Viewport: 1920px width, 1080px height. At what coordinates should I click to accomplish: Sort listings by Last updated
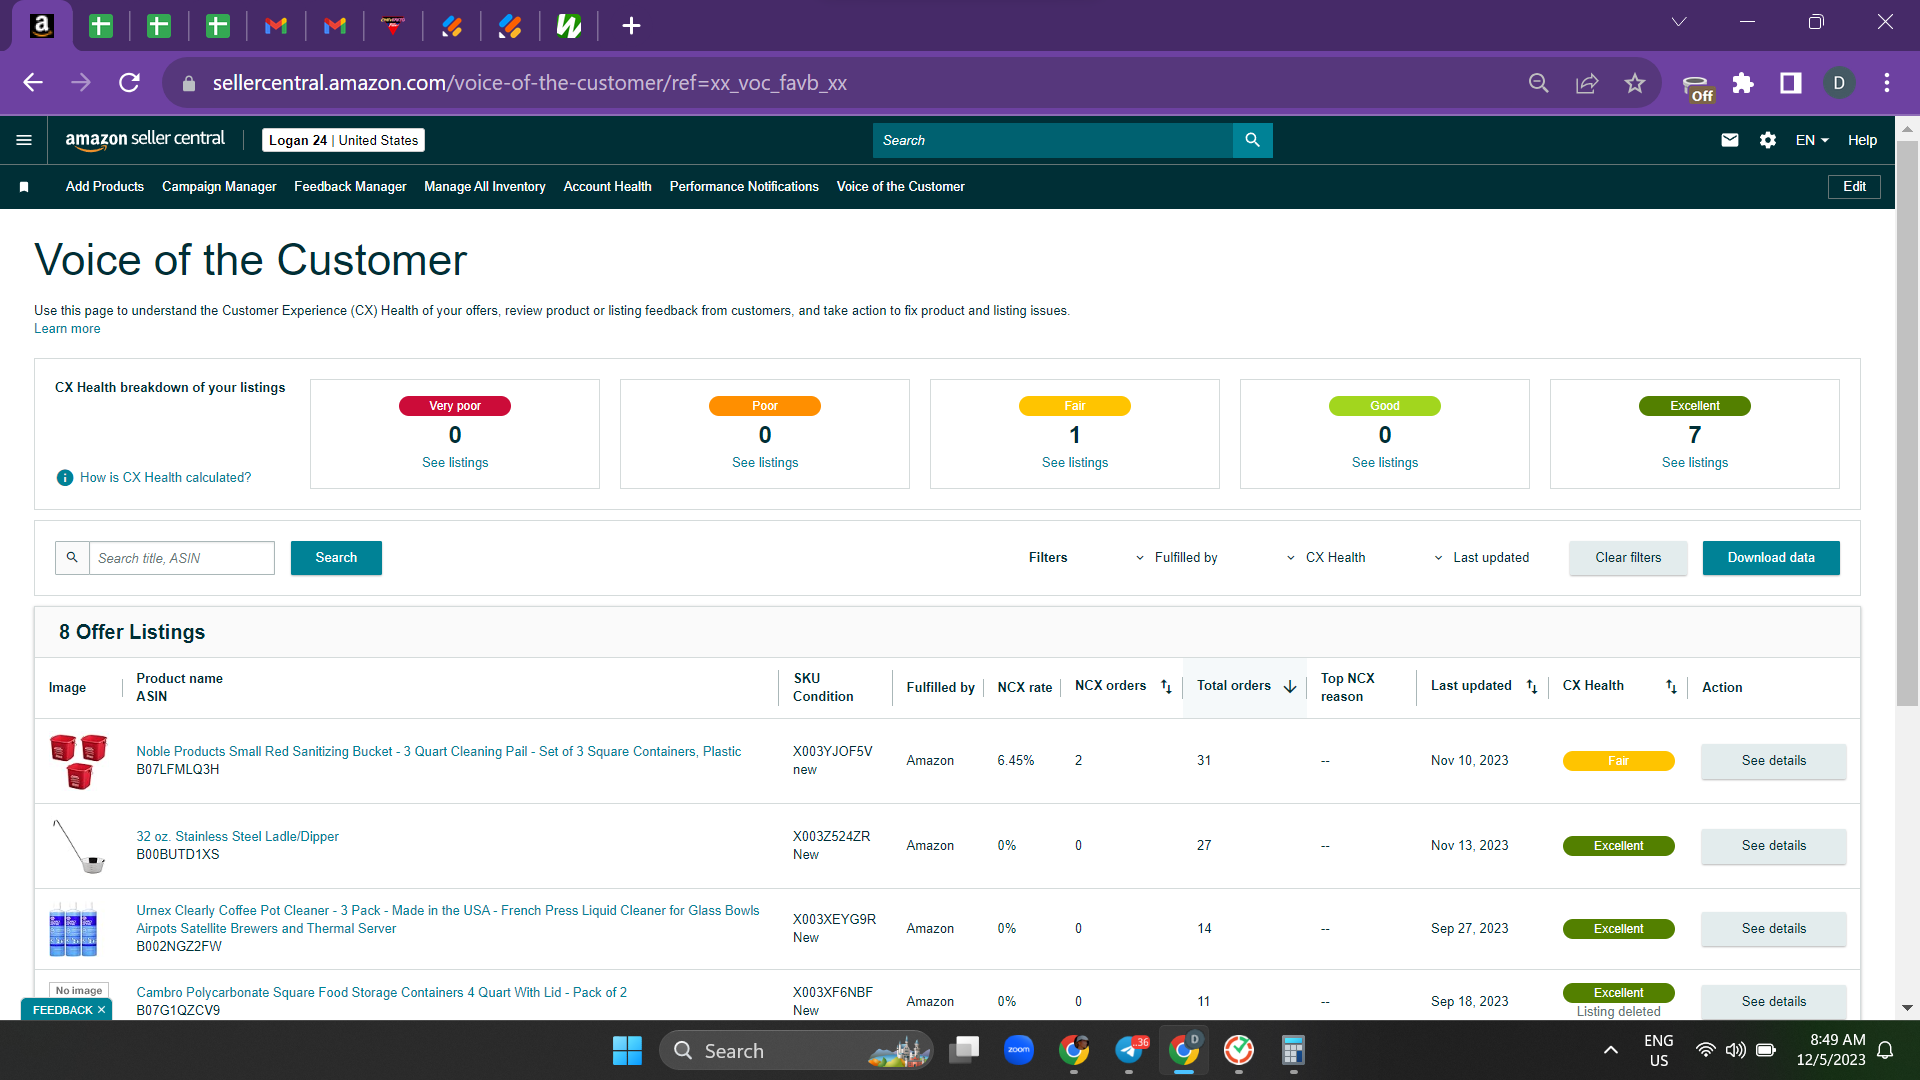(1532, 686)
